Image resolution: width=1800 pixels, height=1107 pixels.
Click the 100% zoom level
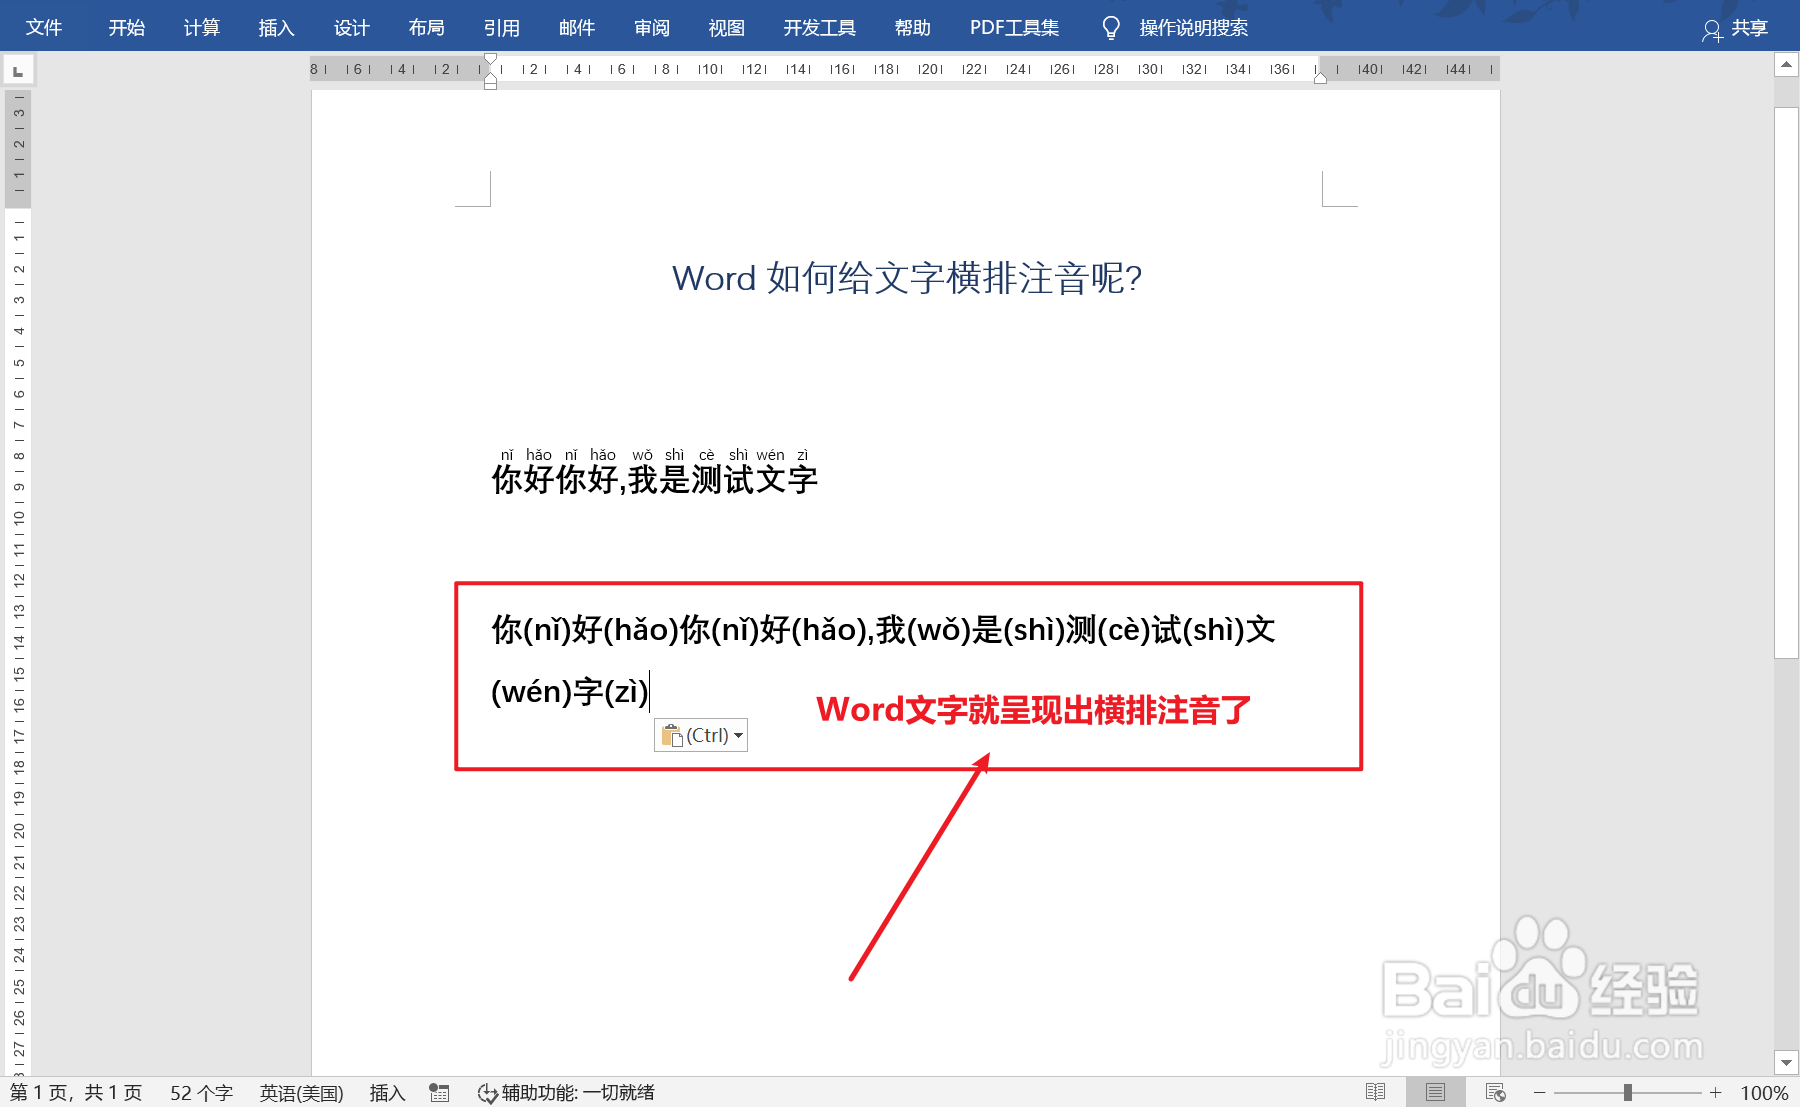click(1764, 1093)
